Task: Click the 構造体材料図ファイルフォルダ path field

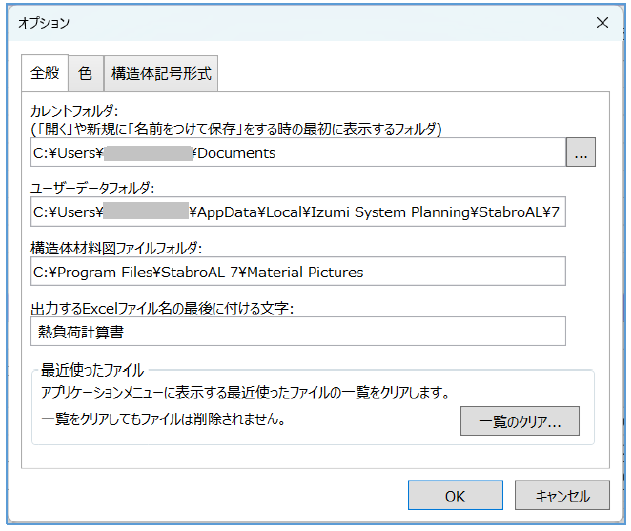Action: [x=298, y=271]
